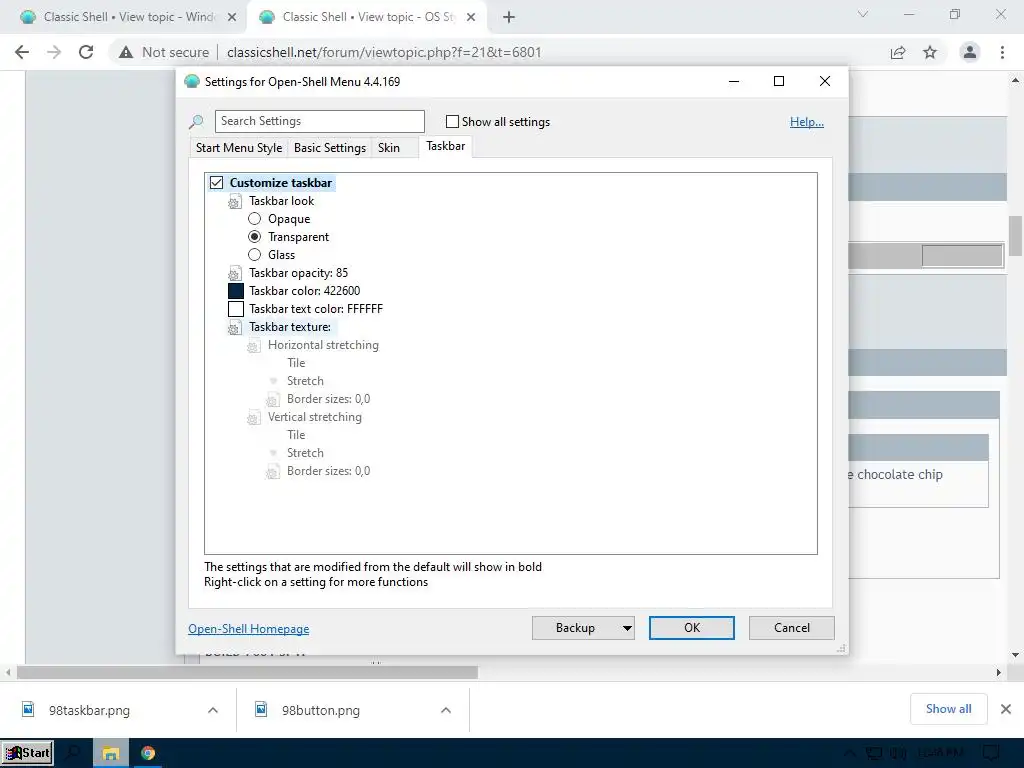This screenshot has width=1024, height=768.
Task: Open the tab search chevron
Action: [x=863, y=14]
